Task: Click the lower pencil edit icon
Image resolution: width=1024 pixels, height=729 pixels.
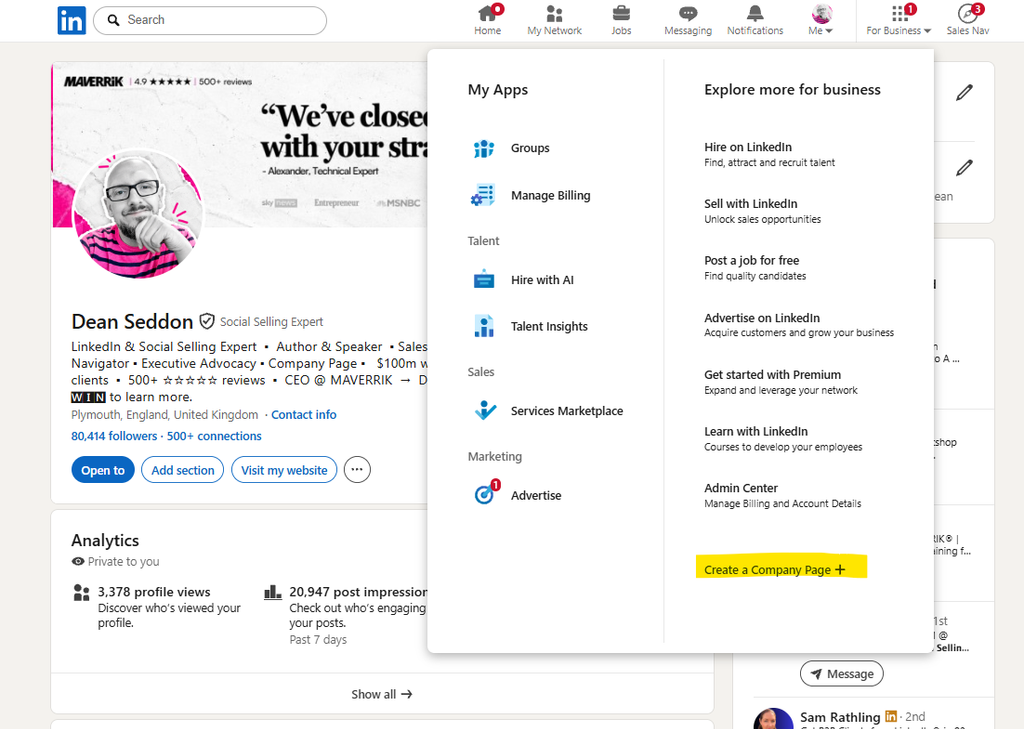Action: tap(965, 168)
